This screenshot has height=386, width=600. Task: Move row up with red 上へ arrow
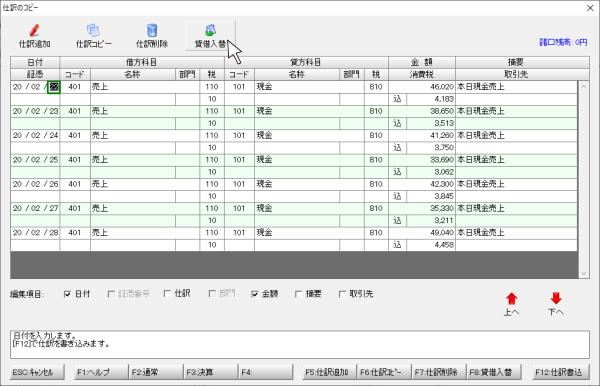click(x=511, y=299)
